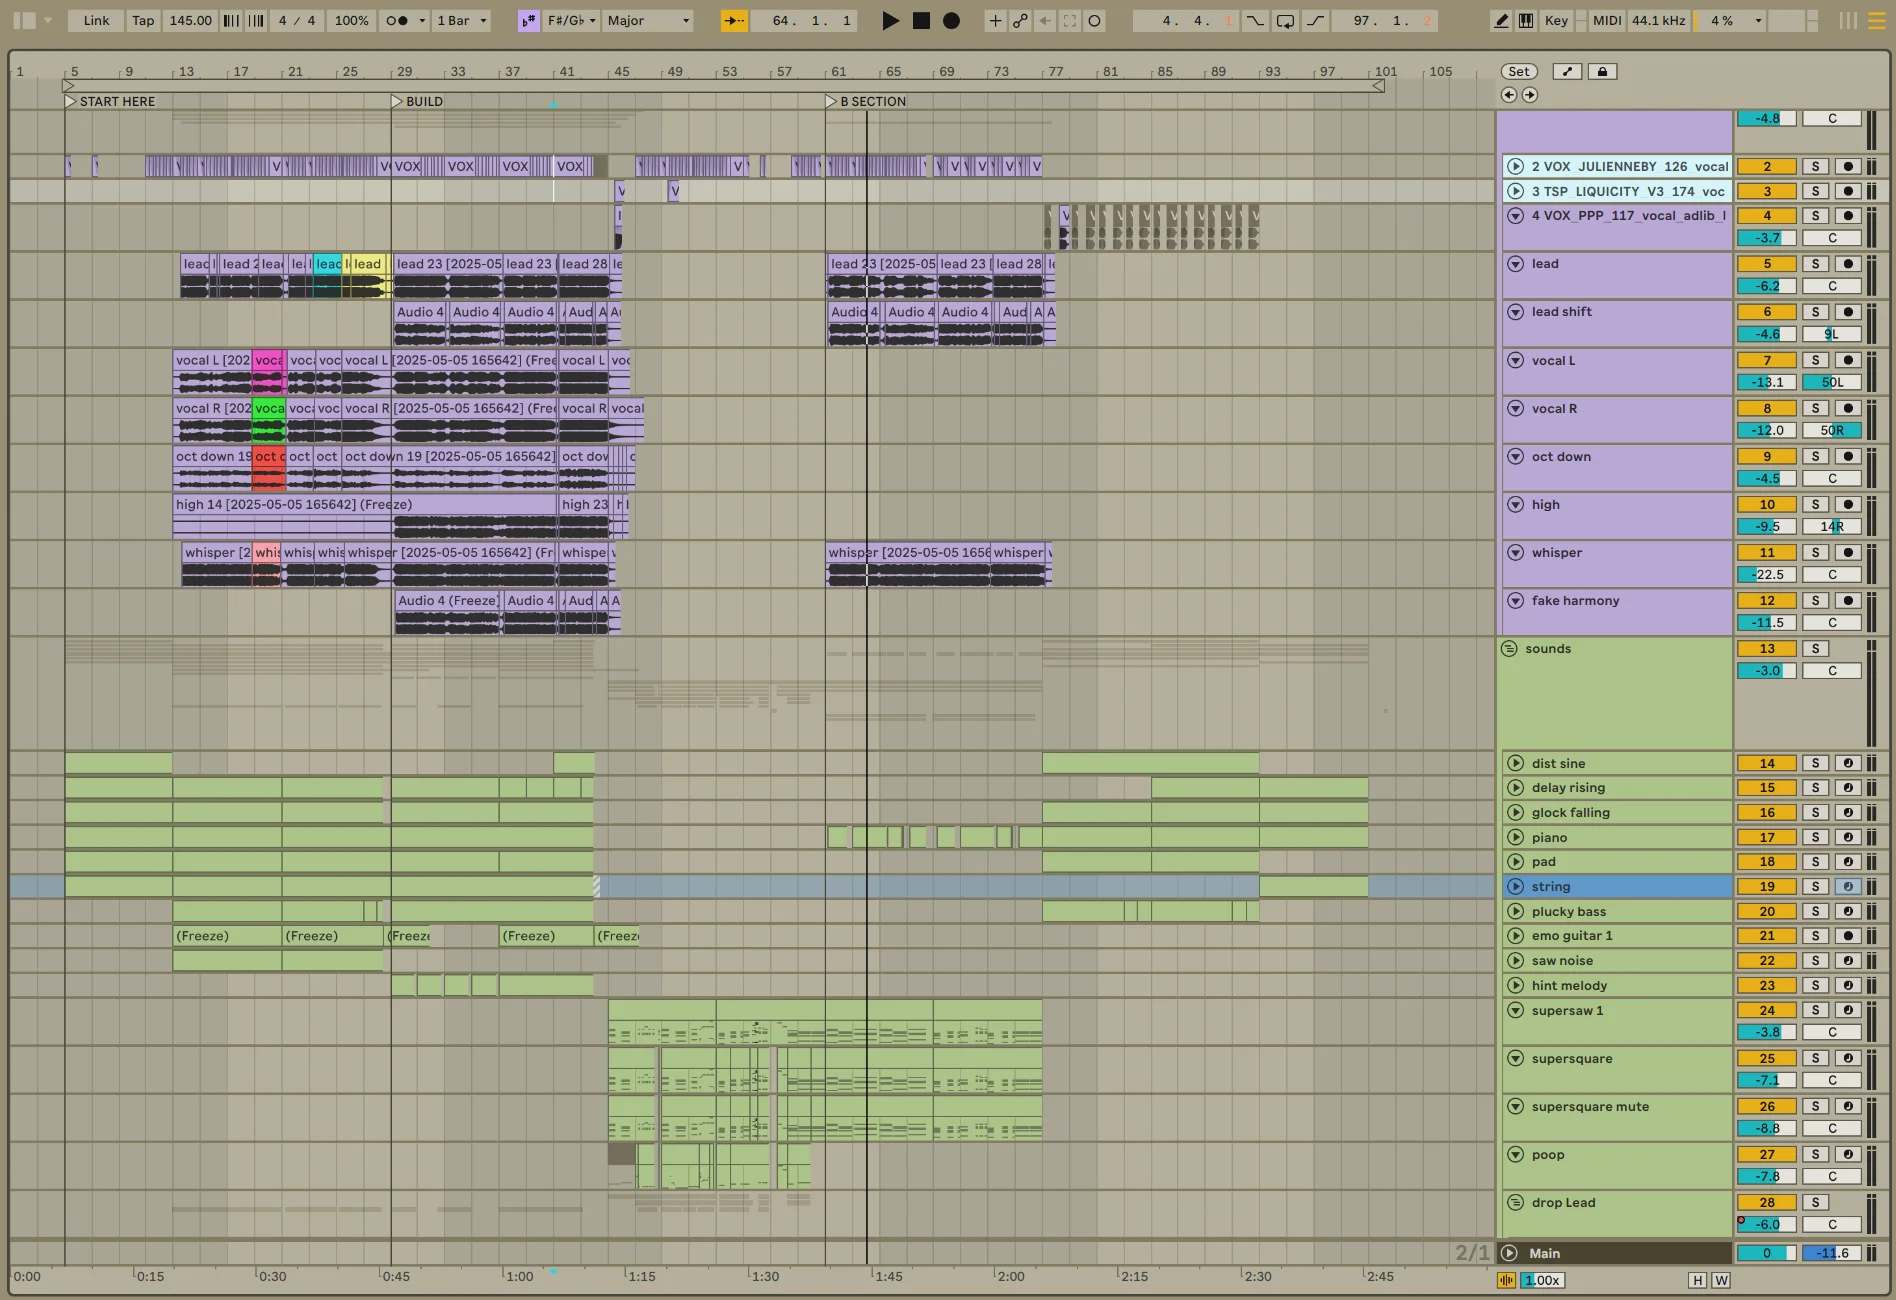Toggle the browser show/hide icon

point(24,20)
